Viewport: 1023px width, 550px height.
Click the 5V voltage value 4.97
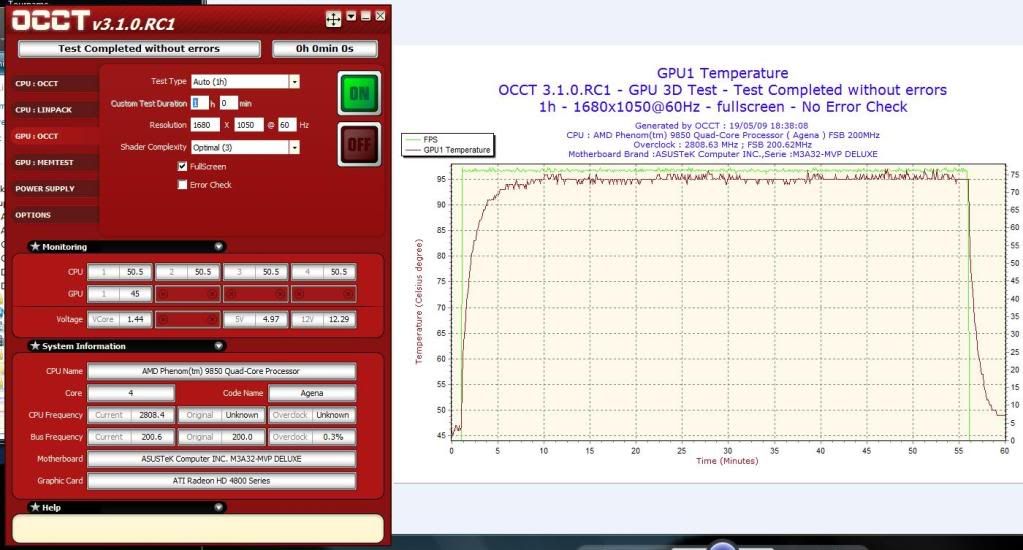pos(271,319)
